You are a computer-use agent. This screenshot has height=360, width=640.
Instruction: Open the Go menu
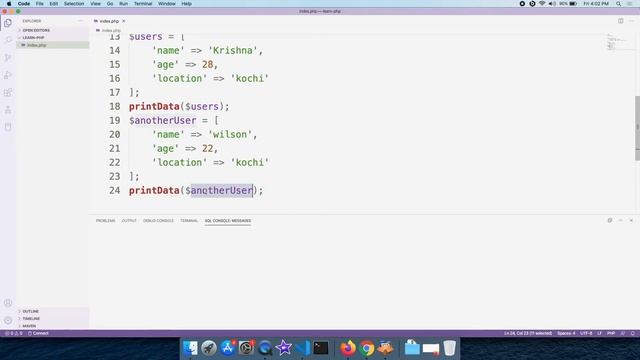pos(110,4)
